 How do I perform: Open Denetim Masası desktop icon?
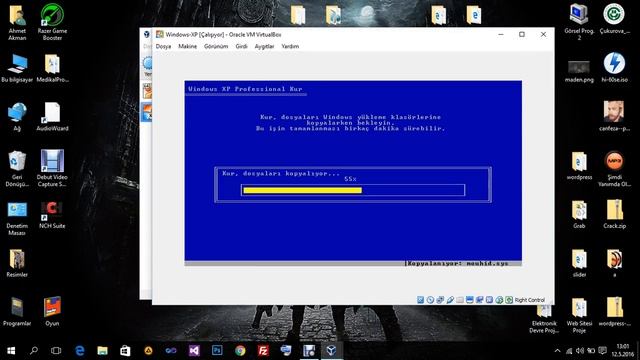click(17, 218)
